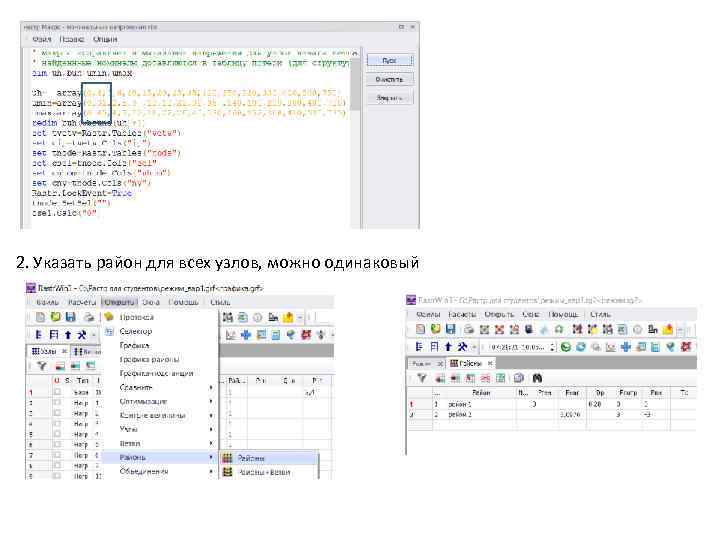Click the filter funnel icon above Узлы table
Image resolution: width=720 pixels, height=540 pixels.
[x=41, y=366]
